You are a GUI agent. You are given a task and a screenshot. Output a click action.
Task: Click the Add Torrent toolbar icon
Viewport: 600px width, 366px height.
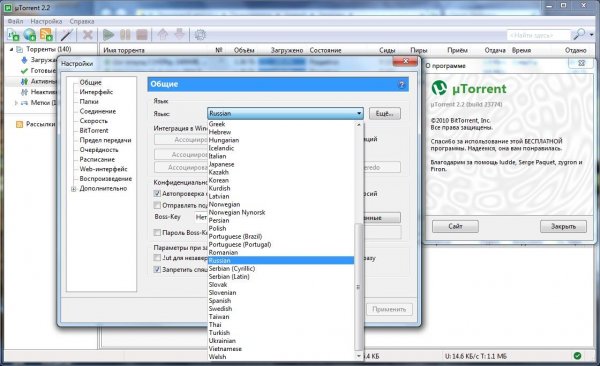13,35
